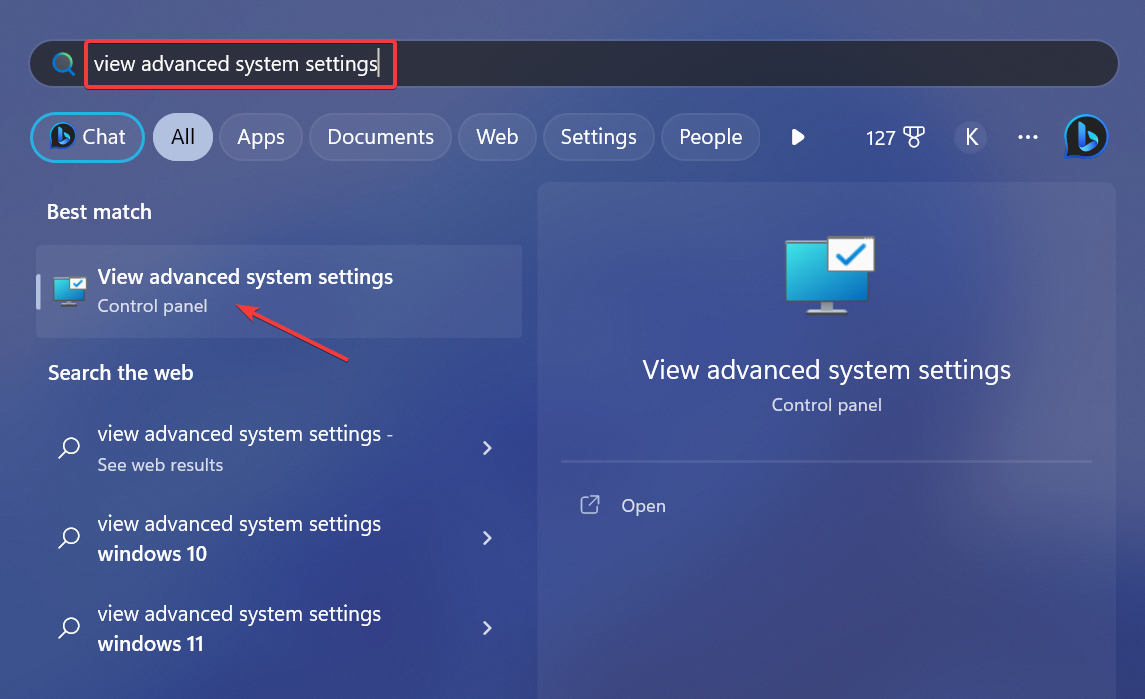
Task: Click the large monitor checkmark preview icon
Action: (829, 275)
